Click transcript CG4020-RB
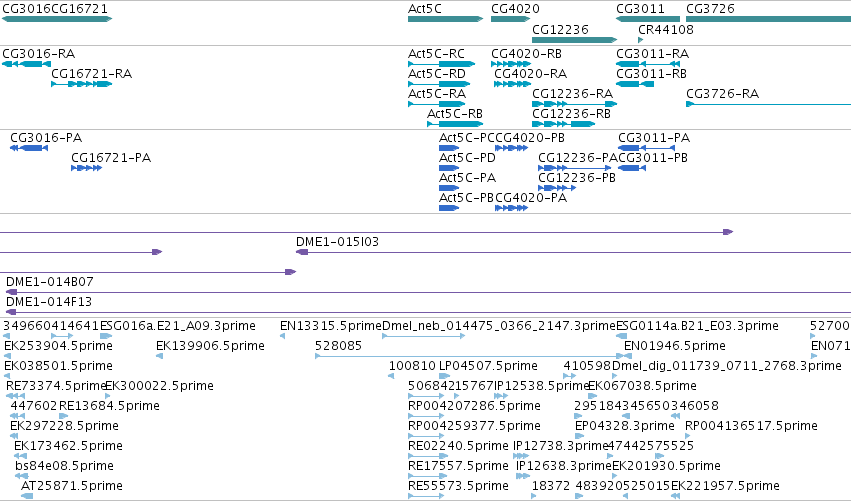The width and height of the screenshot is (851, 501). [511, 64]
